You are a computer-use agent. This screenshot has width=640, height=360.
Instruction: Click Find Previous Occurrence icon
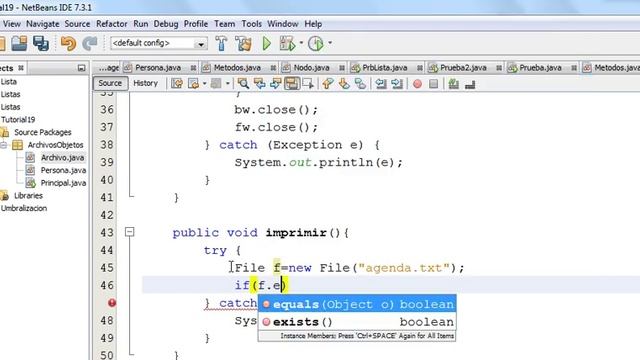tap(259, 84)
